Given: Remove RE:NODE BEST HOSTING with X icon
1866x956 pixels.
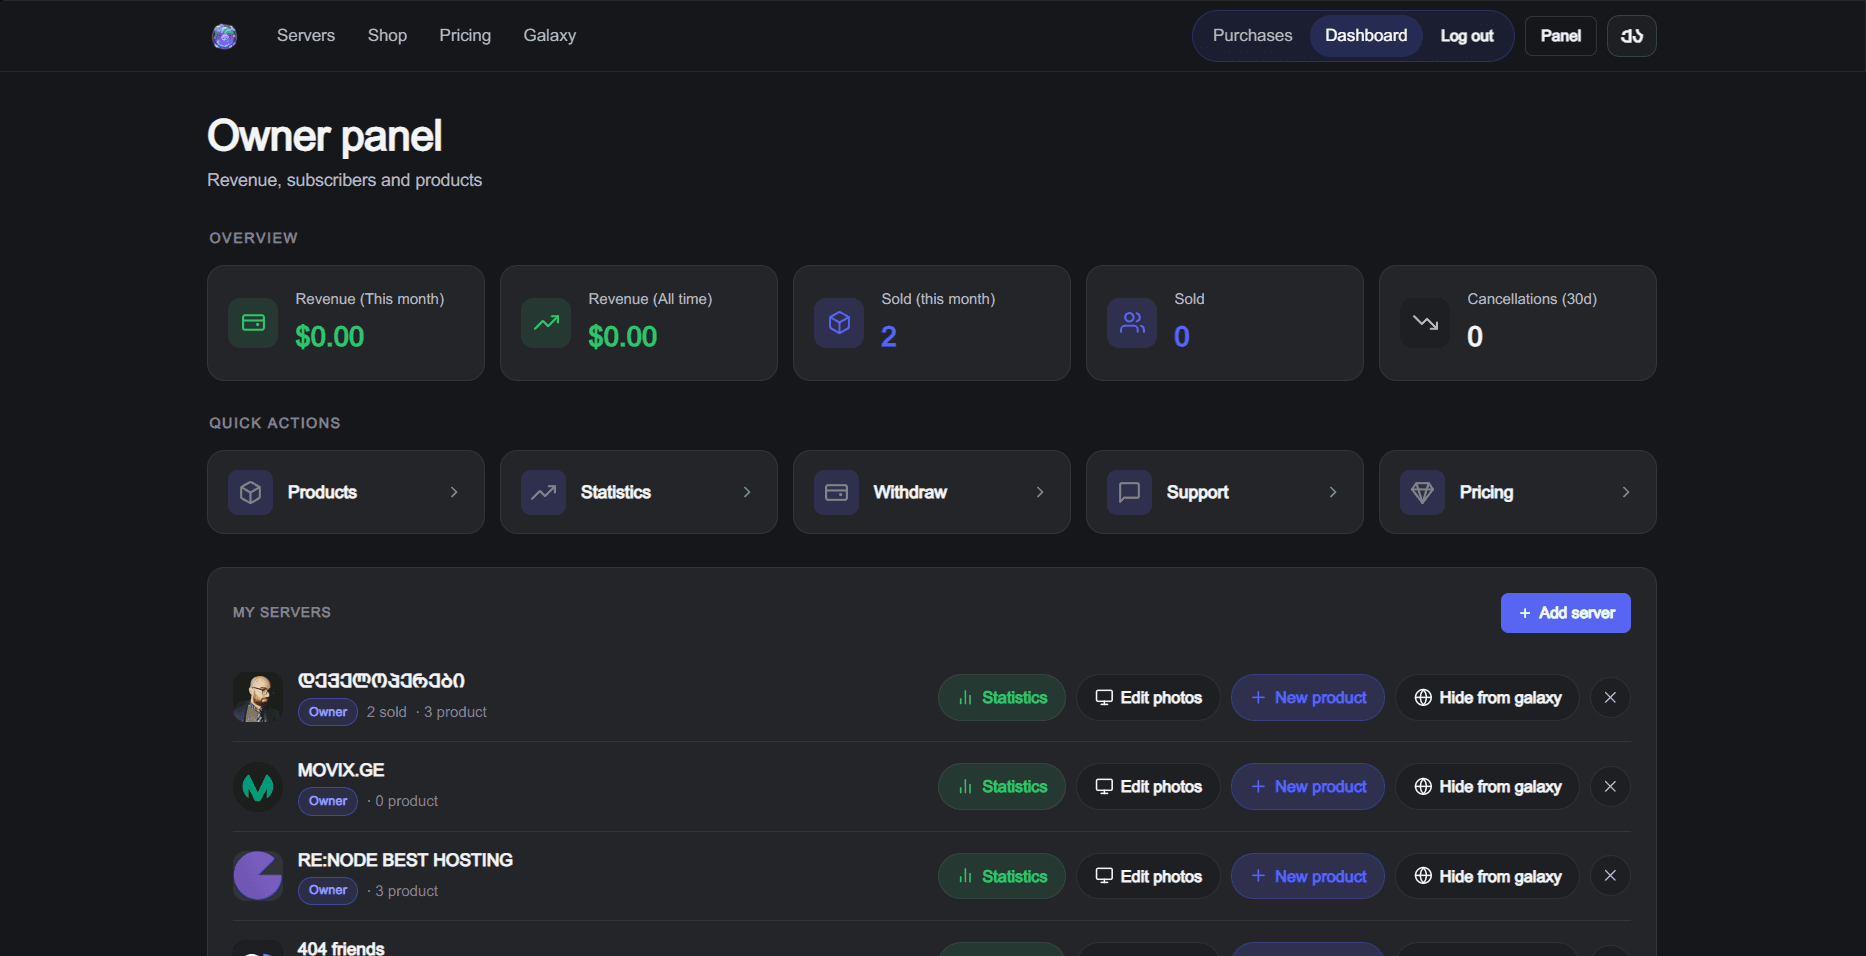Looking at the screenshot, I should pyautogui.click(x=1610, y=876).
